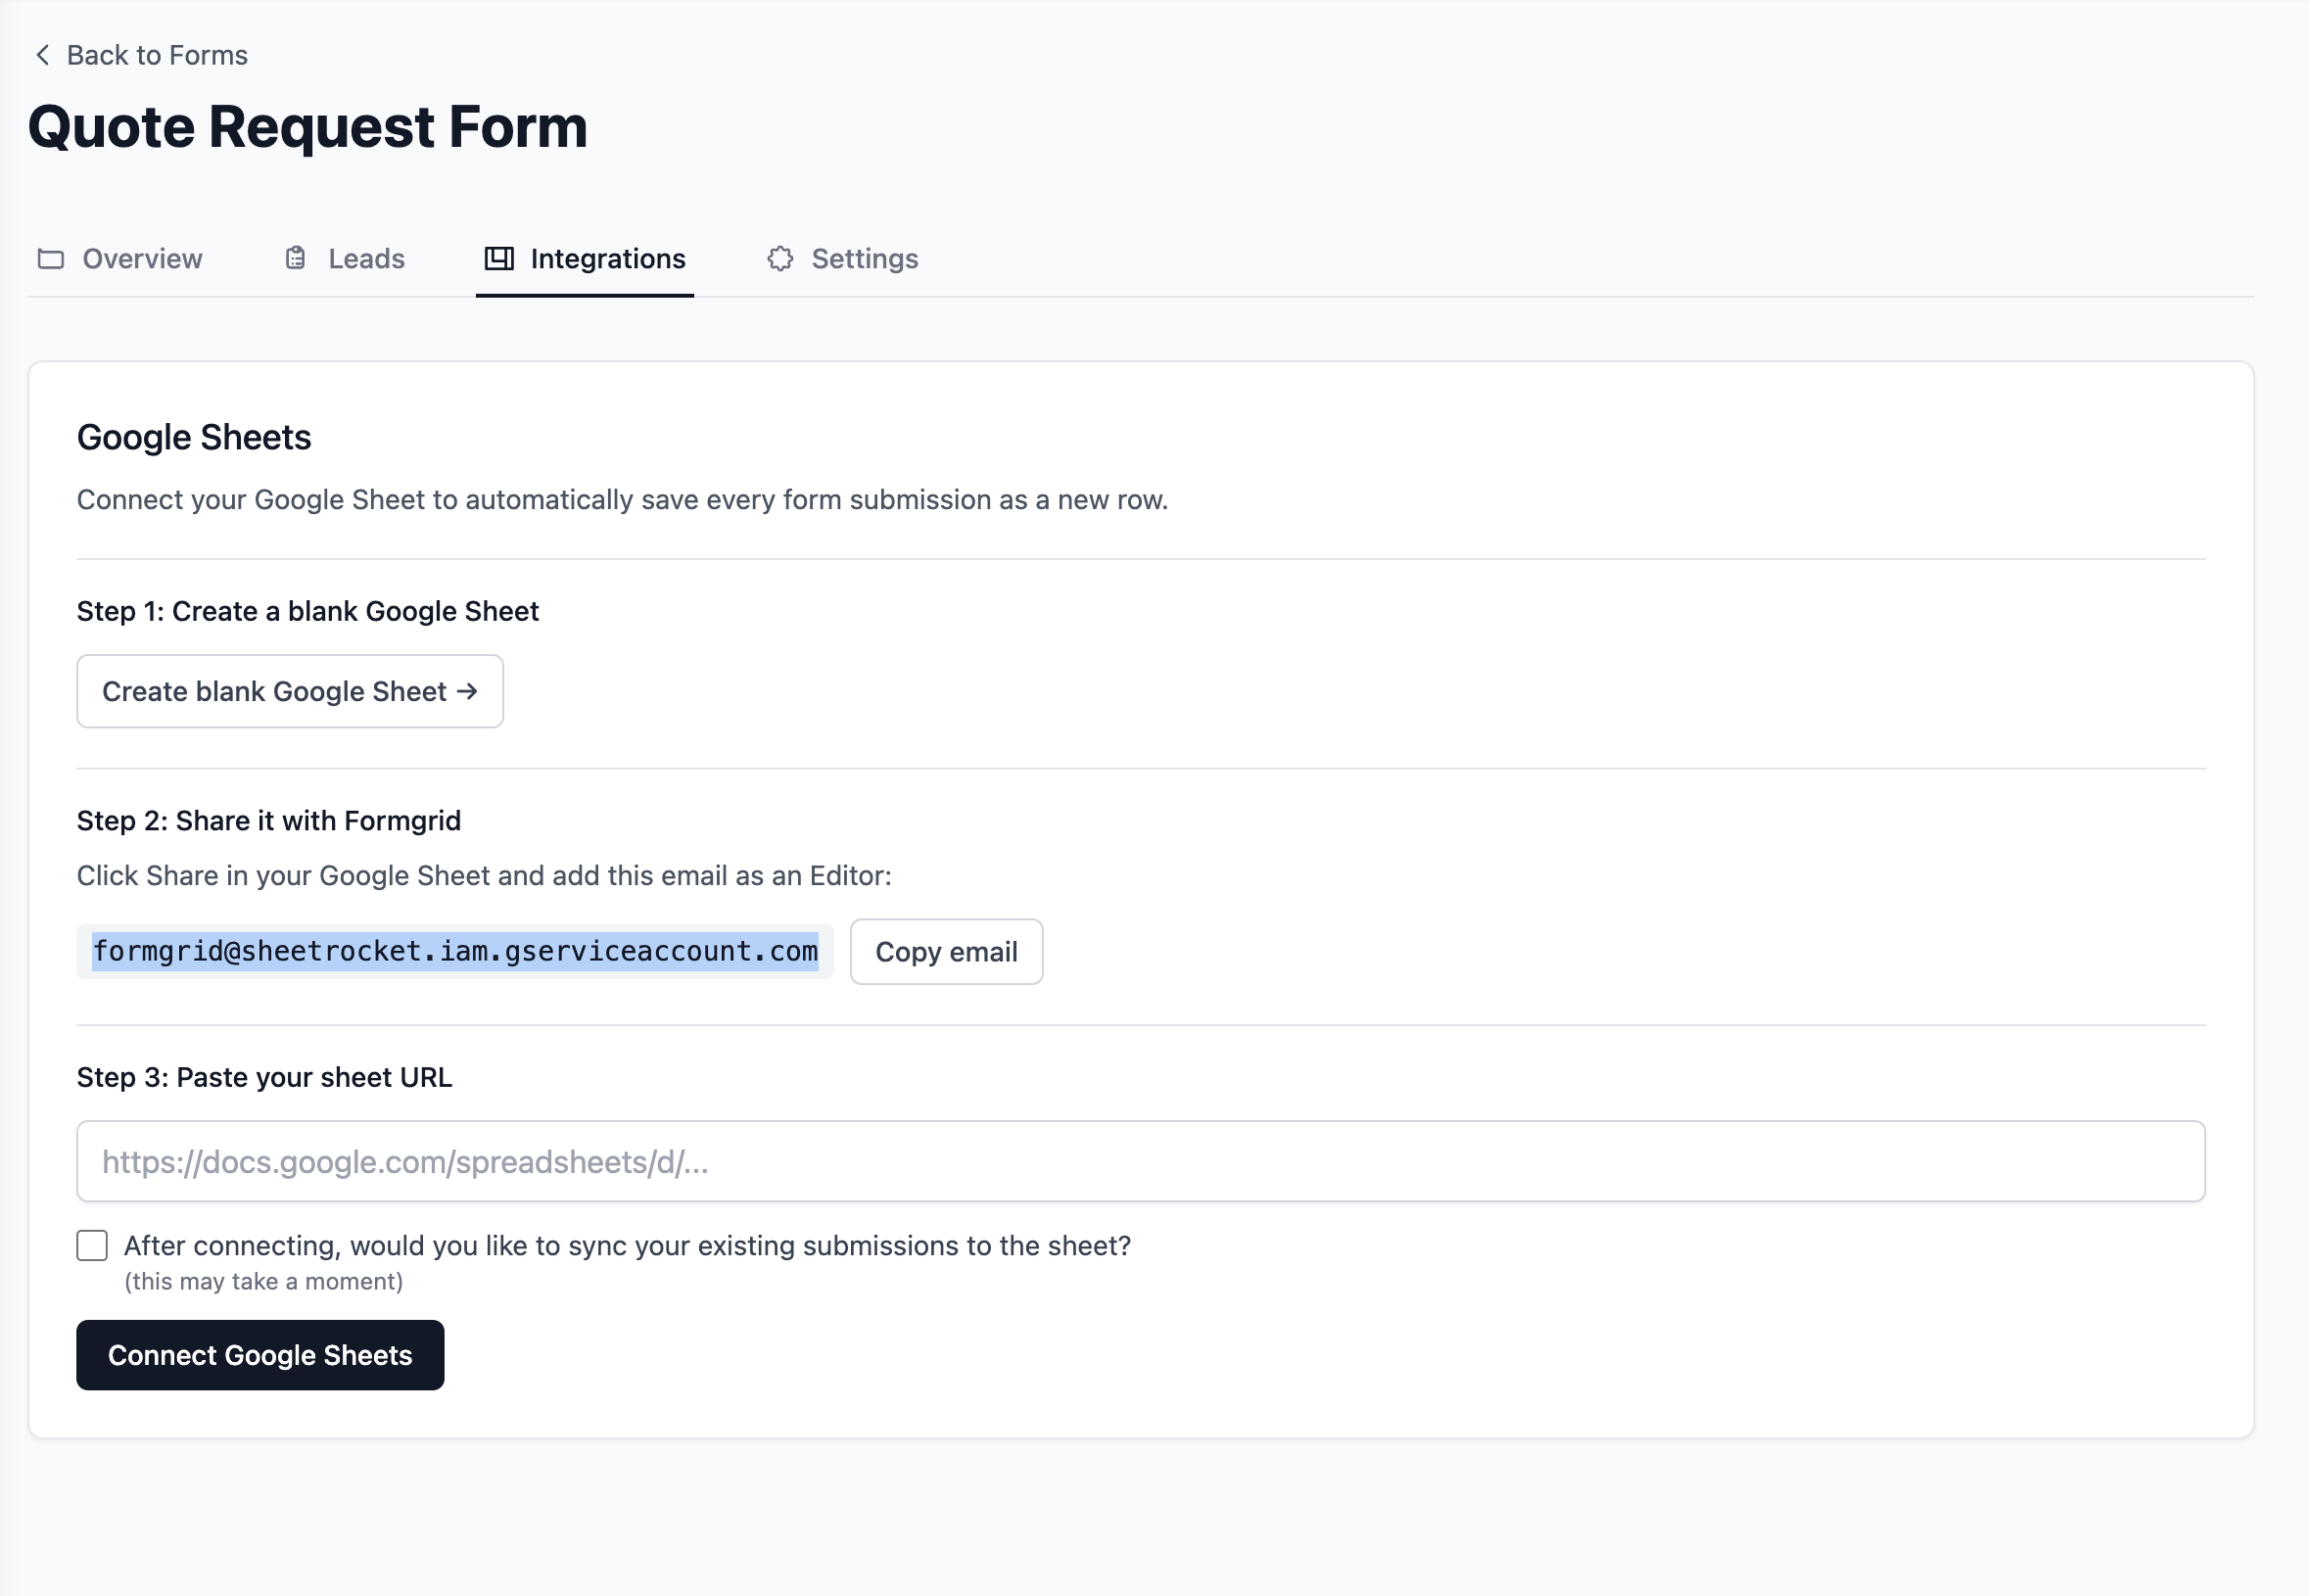Switch to the Leads tab
This screenshot has height=1596, width=2309.
pyautogui.click(x=345, y=259)
